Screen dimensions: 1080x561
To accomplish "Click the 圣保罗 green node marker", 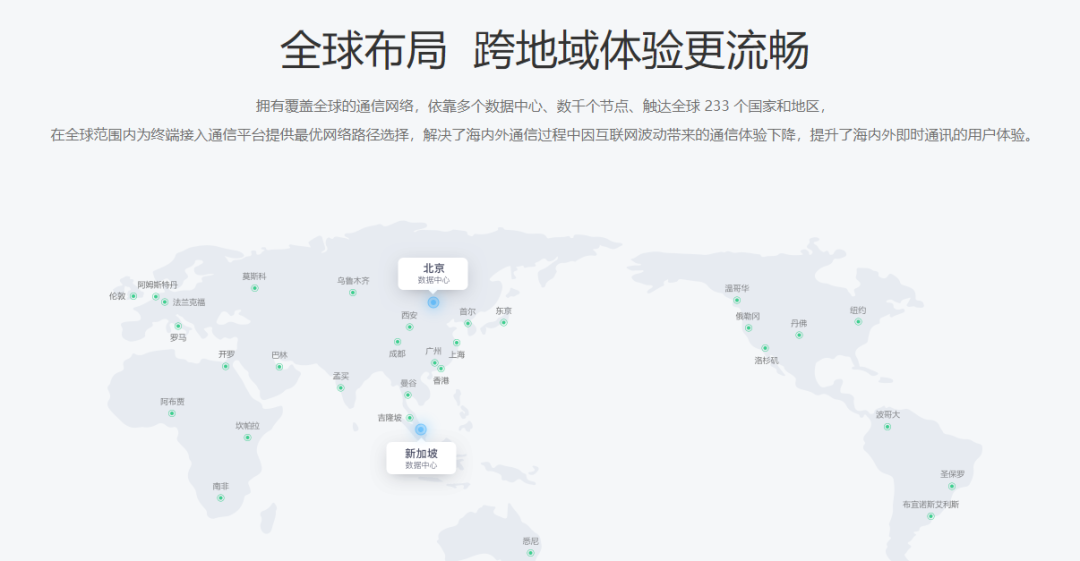I will [953, 487].
